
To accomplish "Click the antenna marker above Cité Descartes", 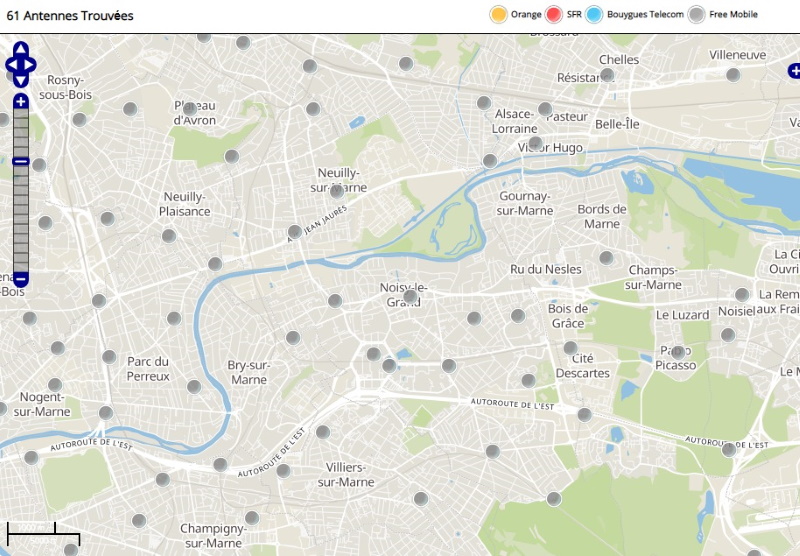I will point(570,348).
